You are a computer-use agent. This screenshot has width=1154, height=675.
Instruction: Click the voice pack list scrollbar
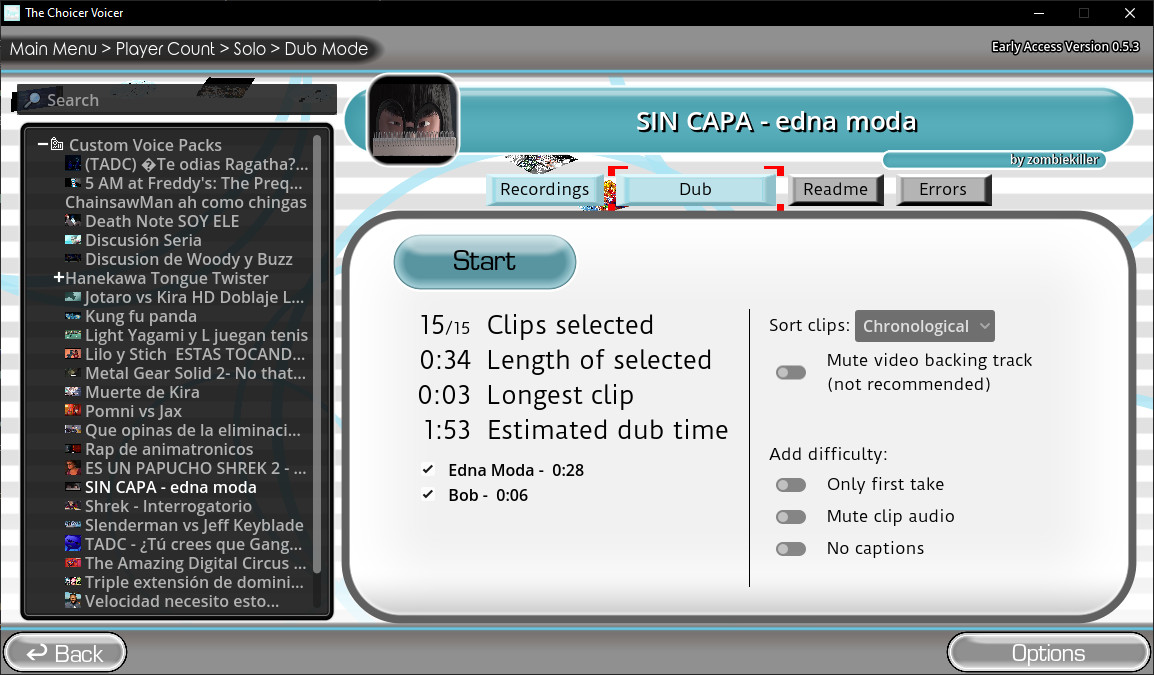317,353
